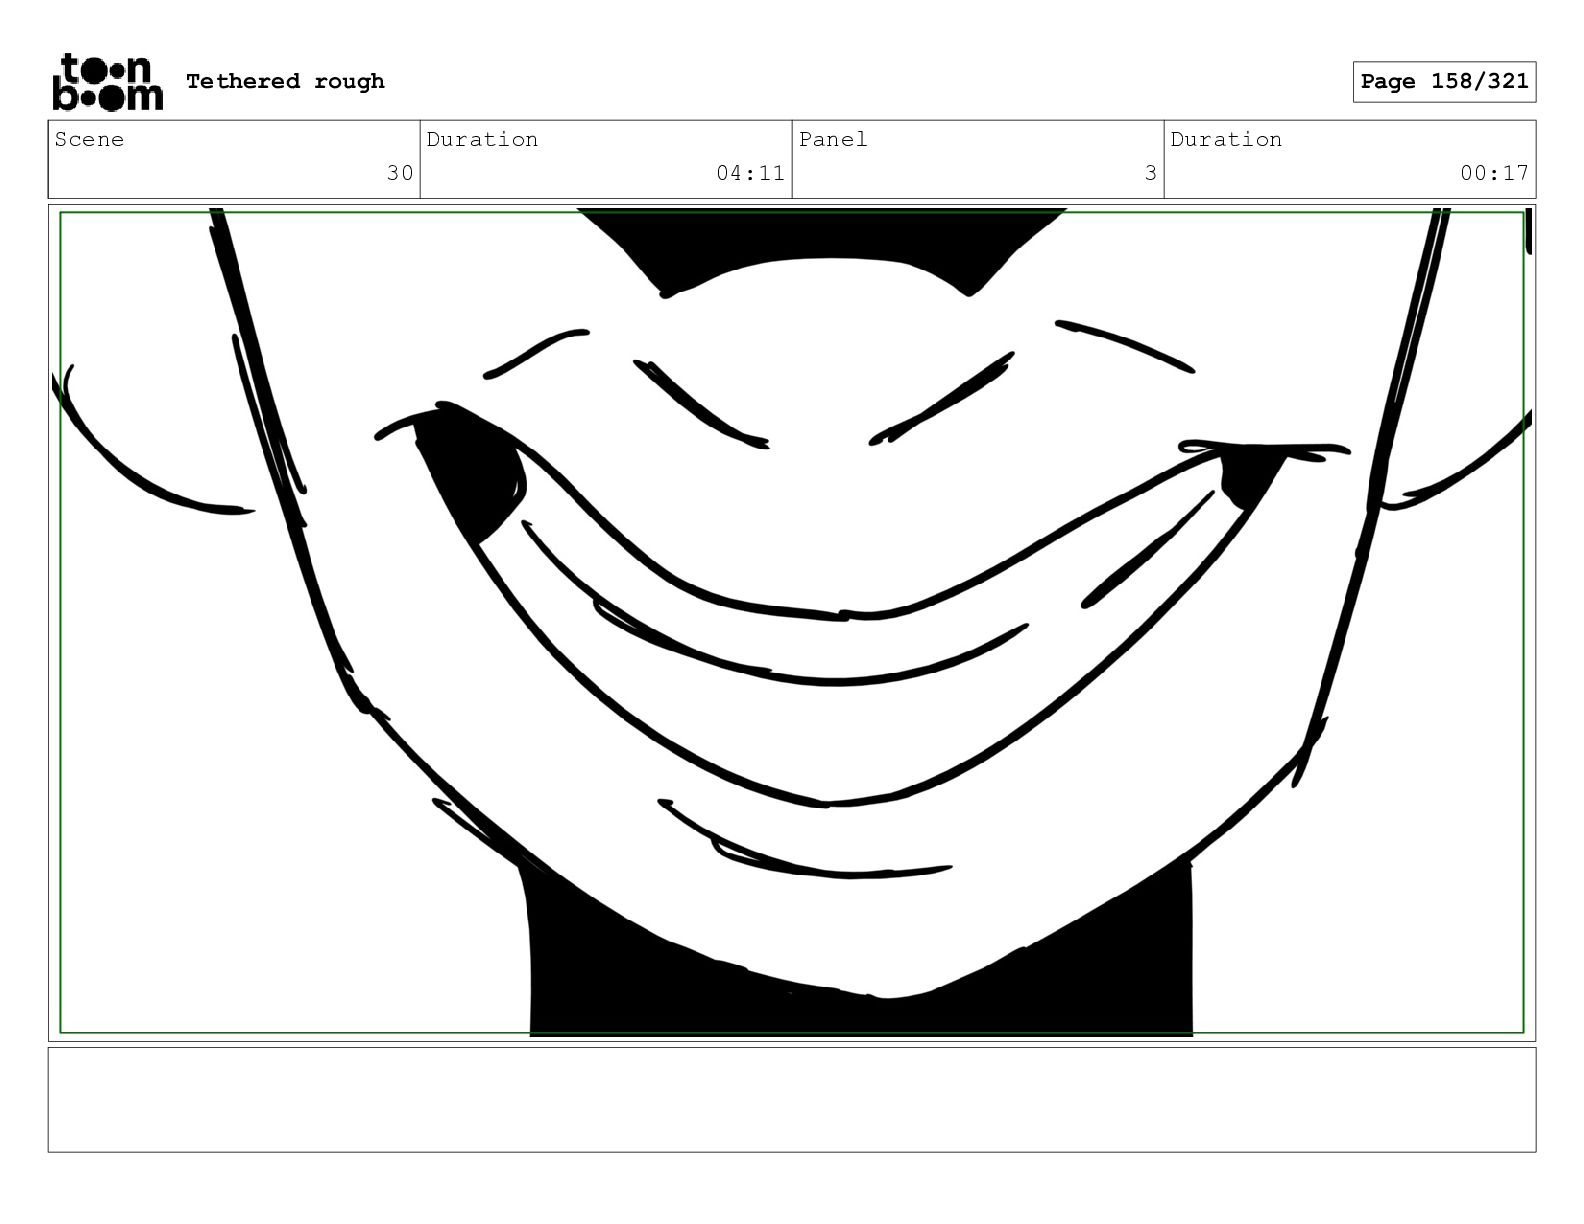Click the Toon Boom logo
This screenshot has width=1584, height=1224.
click(x=107, y=82)
